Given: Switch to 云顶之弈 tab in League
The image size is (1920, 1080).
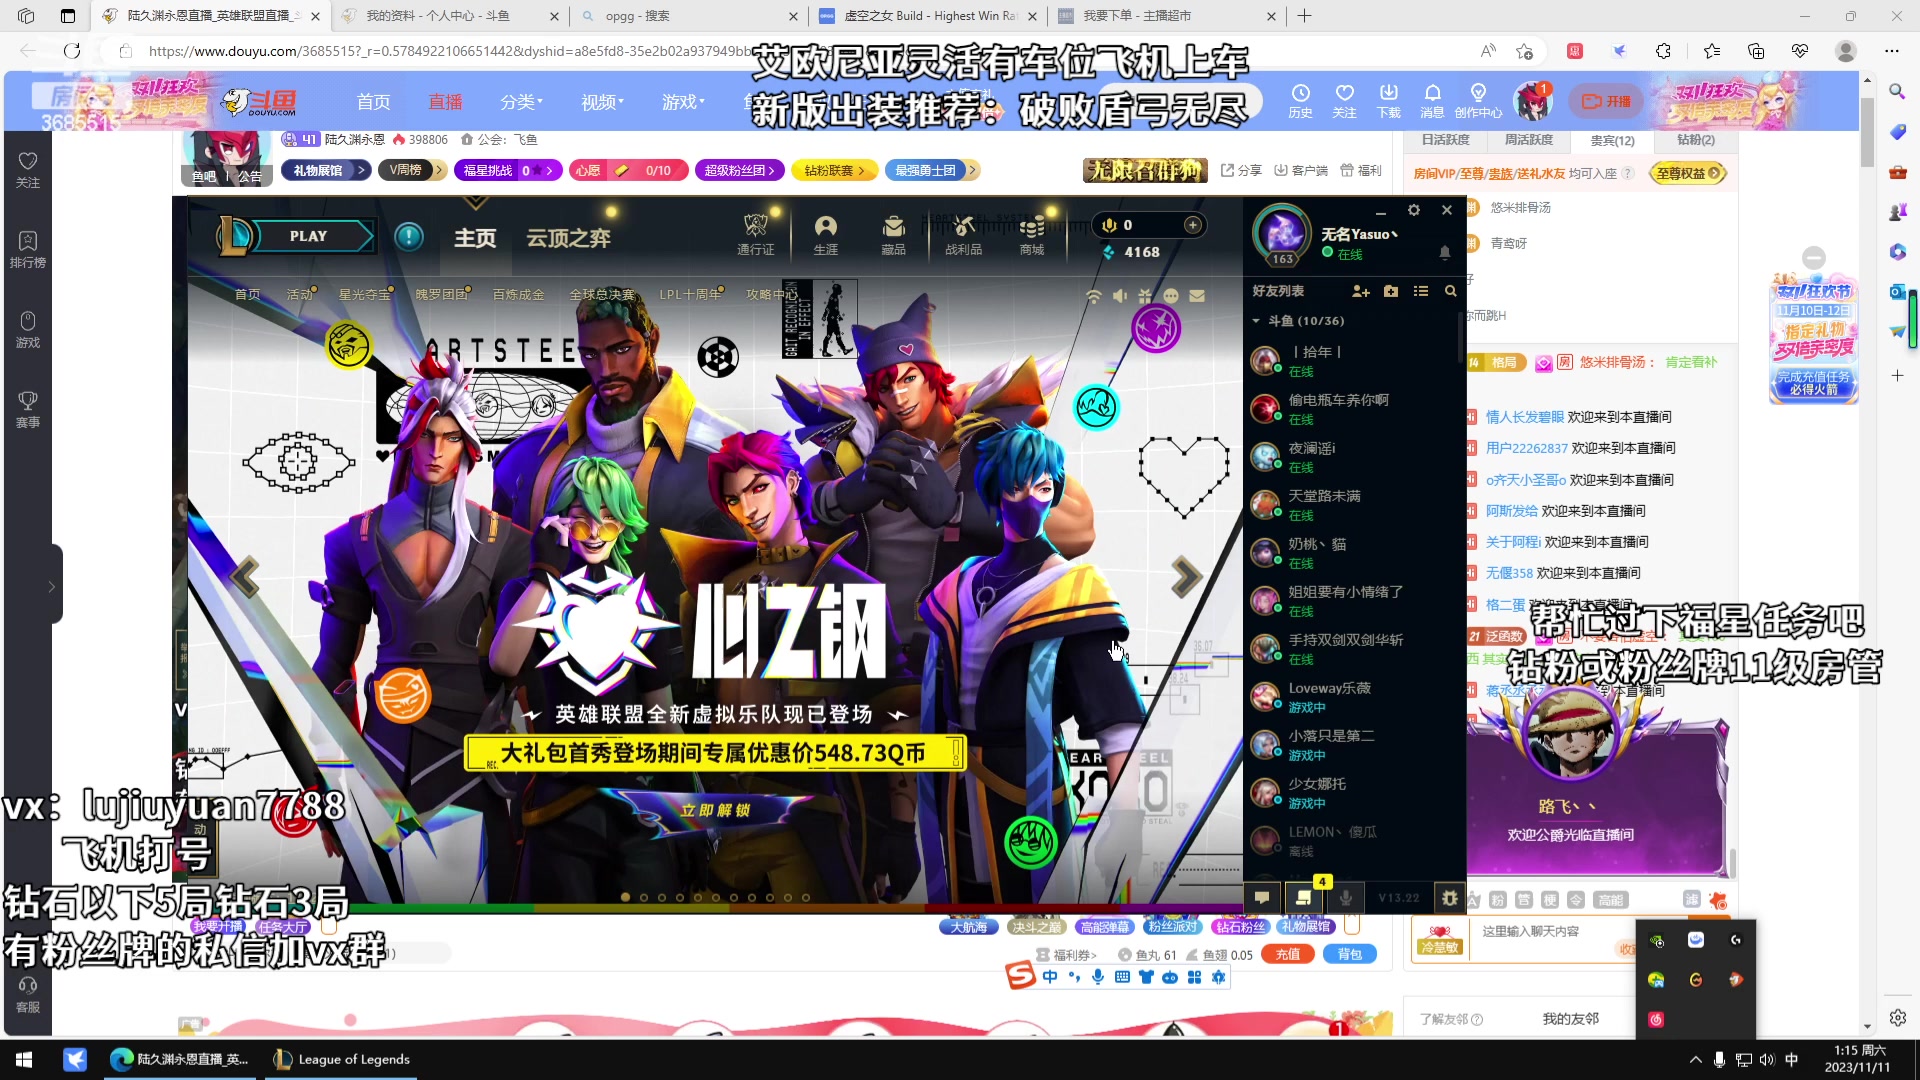Looking at the screenshot, I should click(568, 238).
